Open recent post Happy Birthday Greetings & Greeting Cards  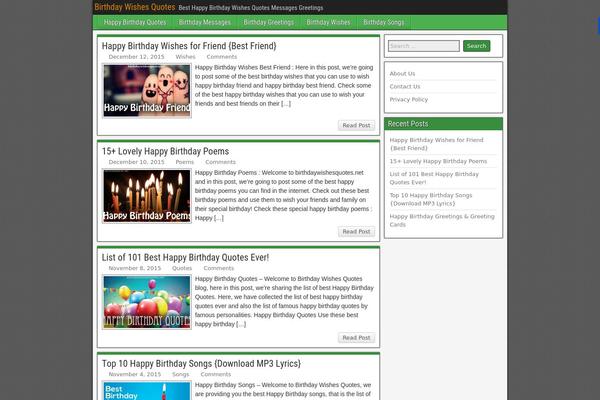pyautogui.click(x=442, y=220)
